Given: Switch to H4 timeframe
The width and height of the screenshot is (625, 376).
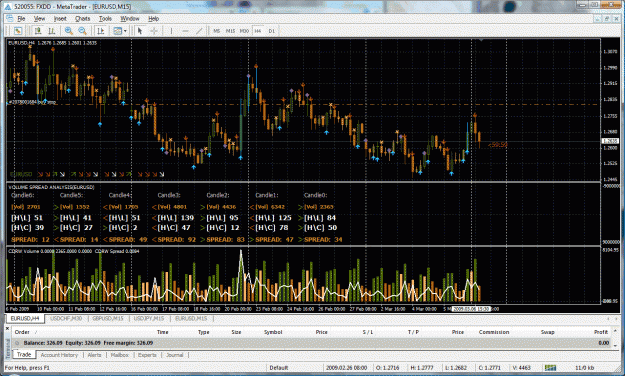Looking at the screenshot, I should [258, 31].
